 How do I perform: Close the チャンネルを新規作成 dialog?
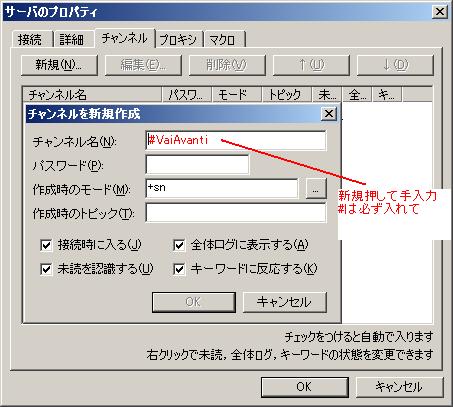329,114
